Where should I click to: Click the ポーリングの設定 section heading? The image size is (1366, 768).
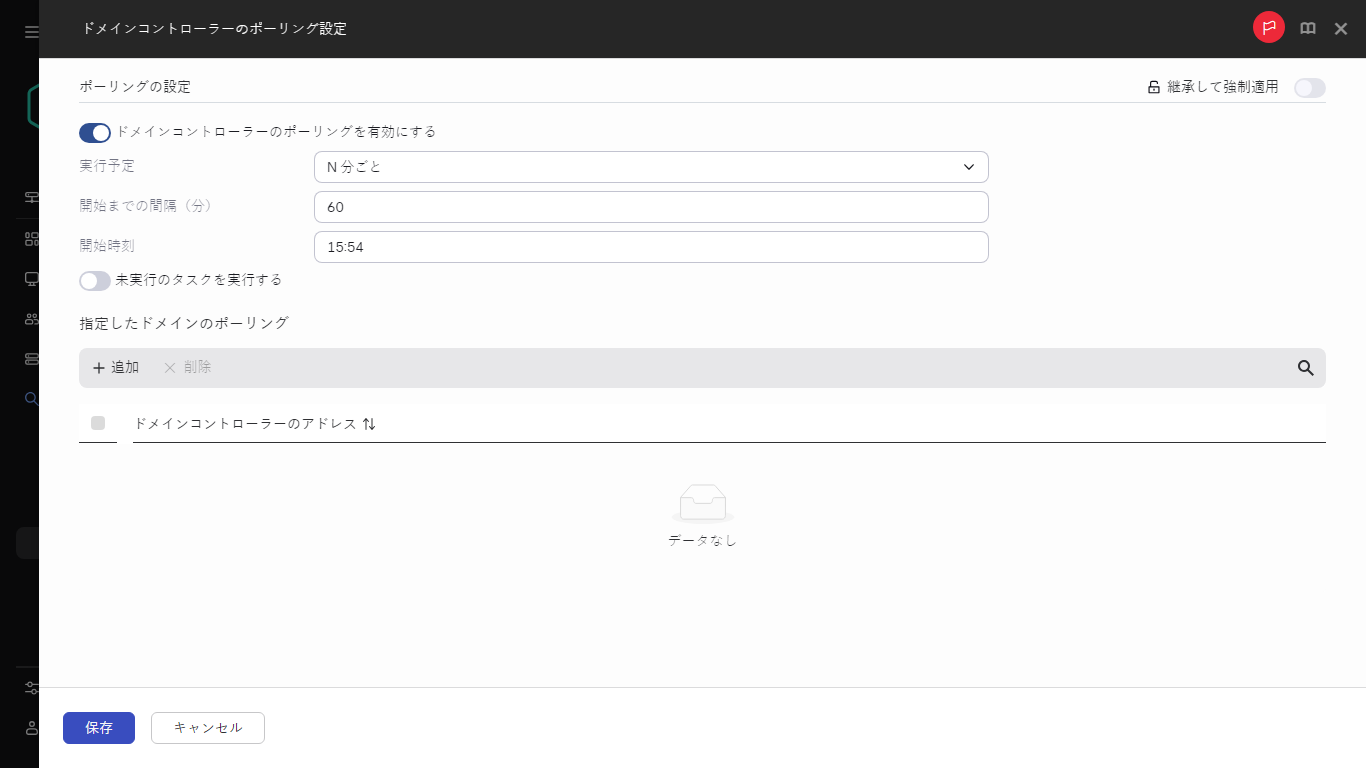tap(135, 87)
